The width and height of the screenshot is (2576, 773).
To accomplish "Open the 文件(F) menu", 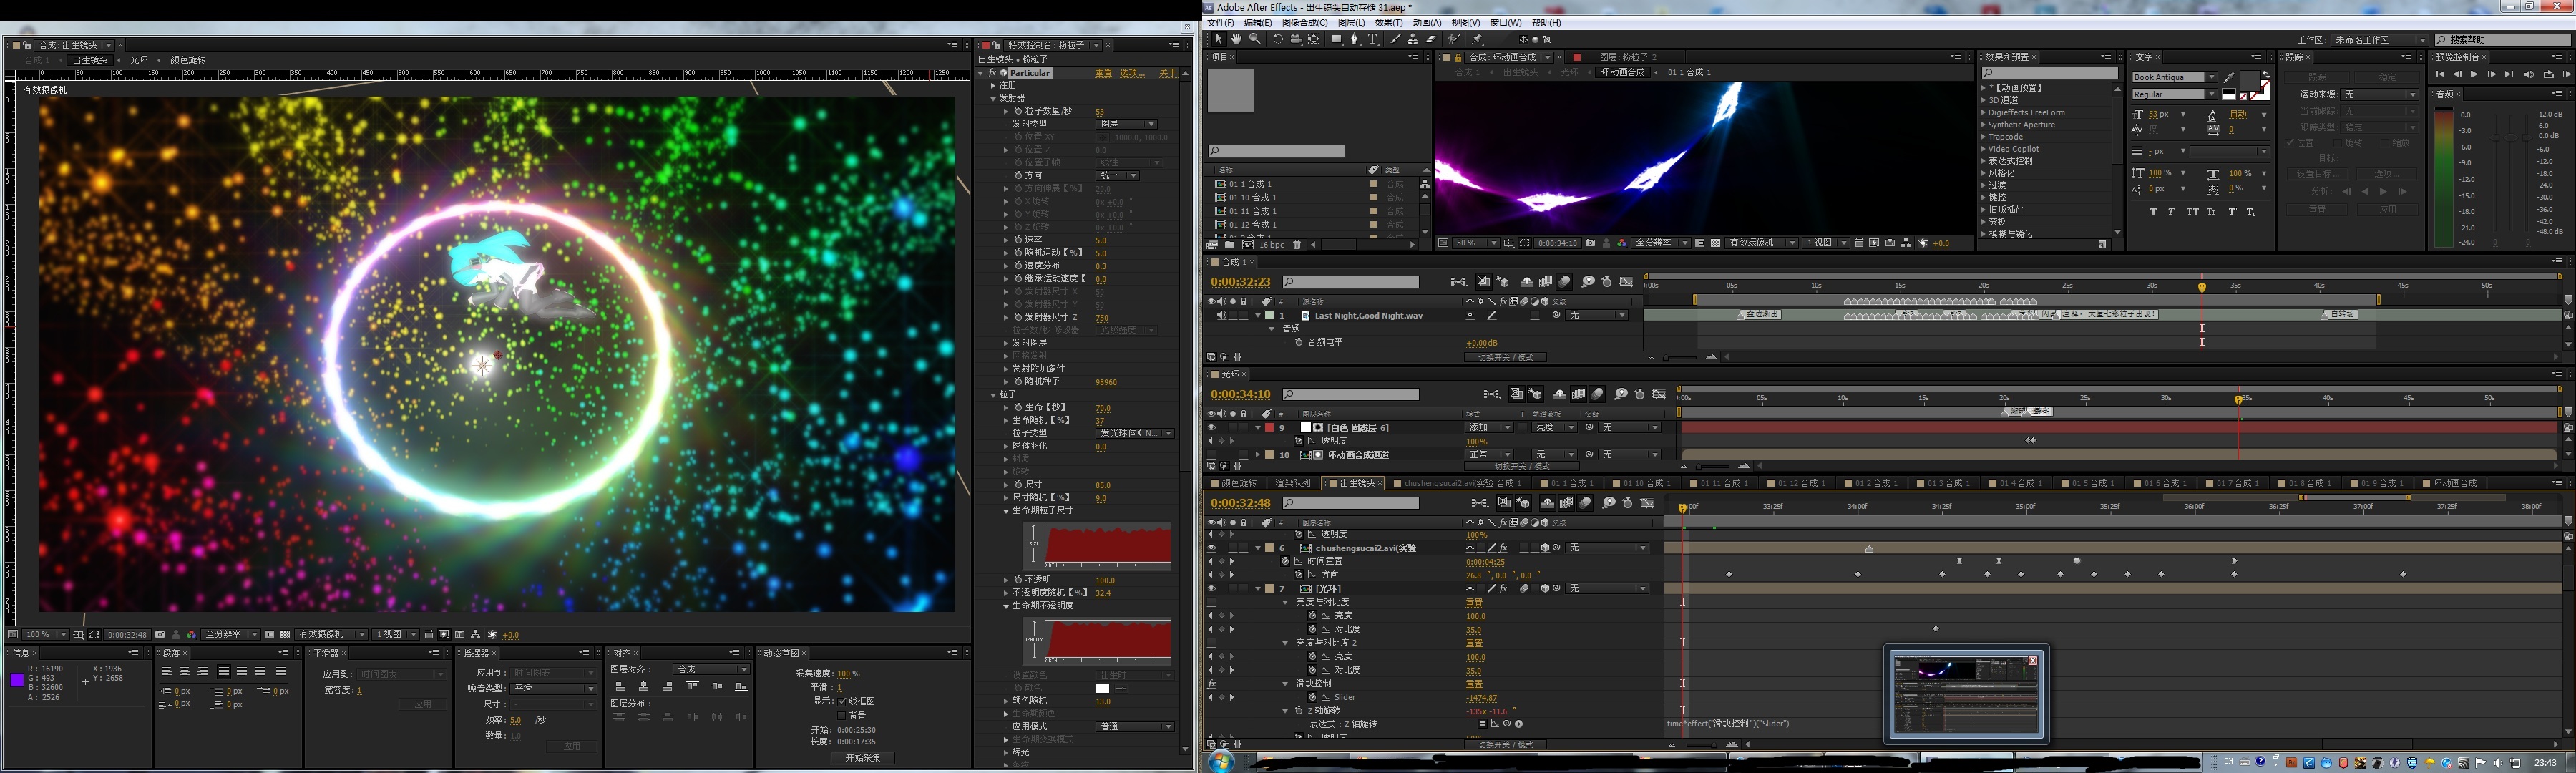I will coord(1220,23).
